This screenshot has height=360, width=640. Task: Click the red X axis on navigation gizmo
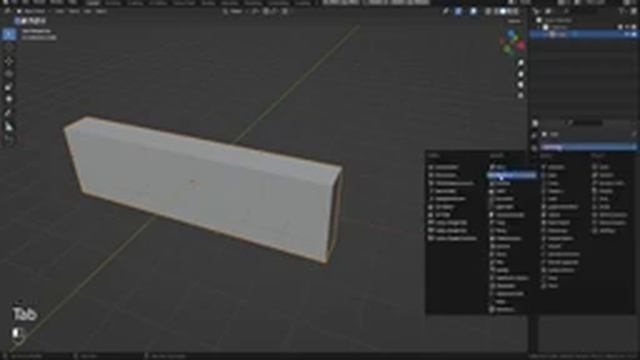(x=521, y=45)
